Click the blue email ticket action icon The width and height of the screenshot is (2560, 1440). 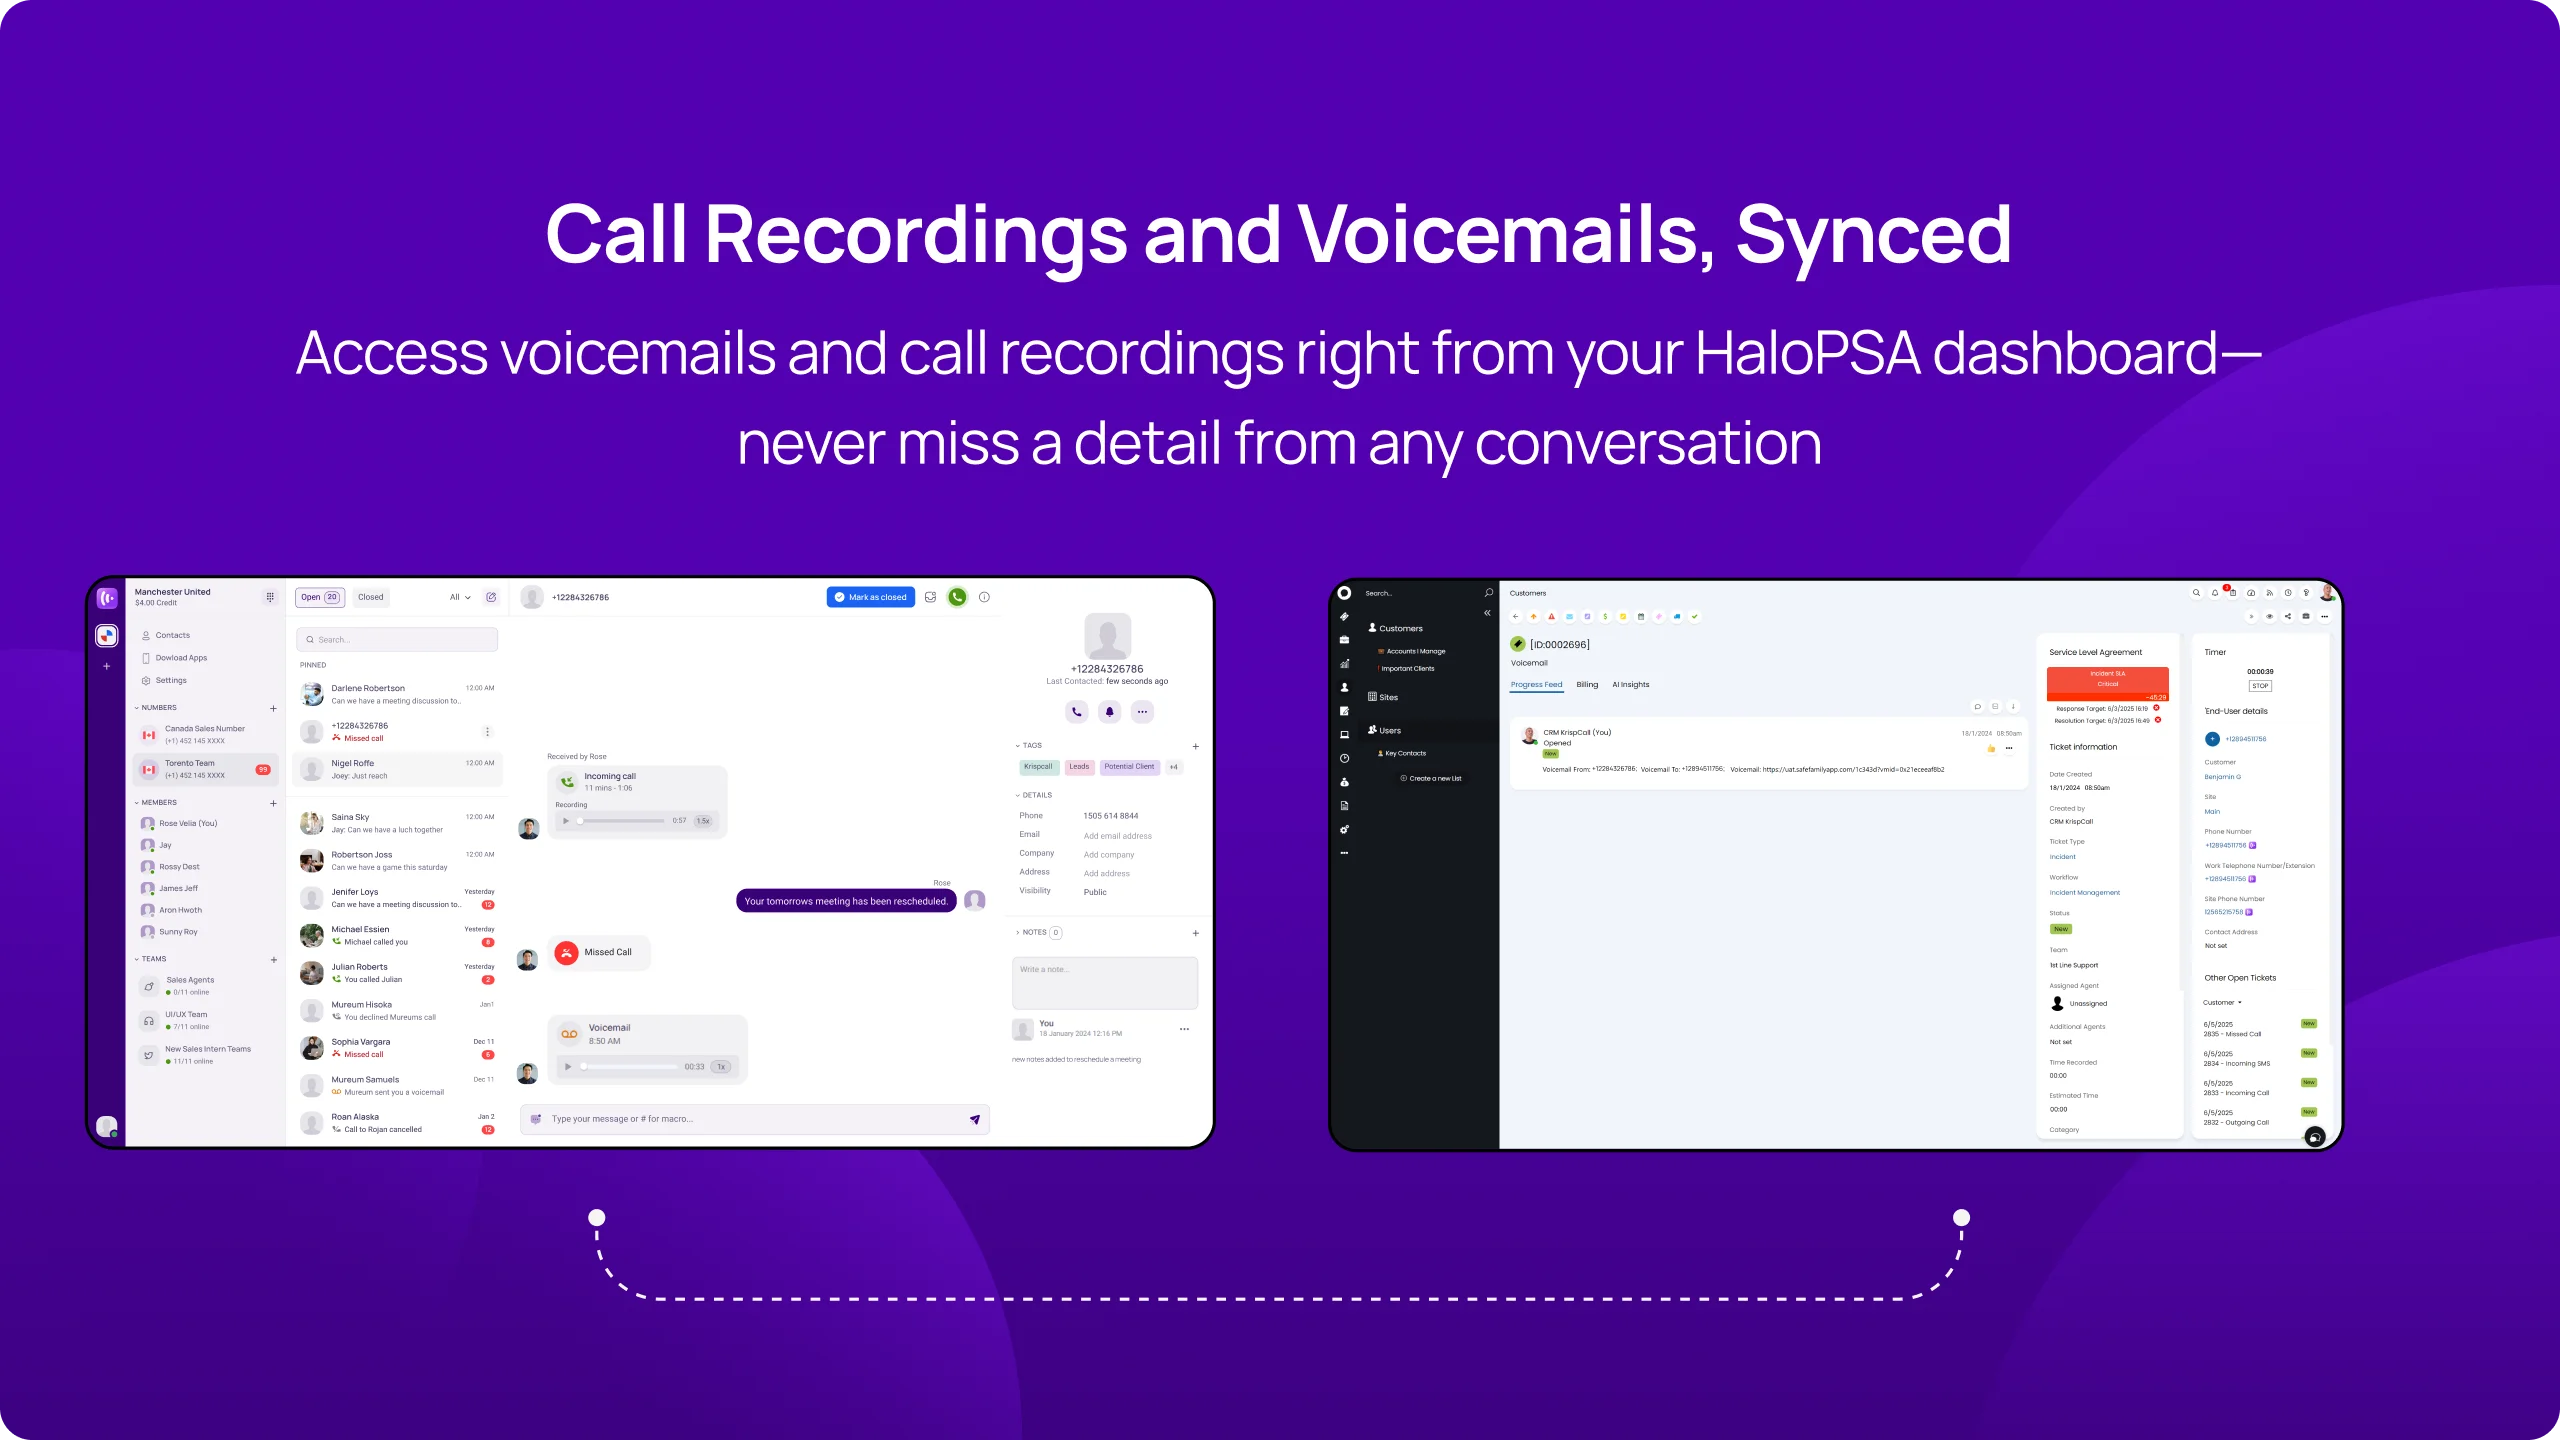coord(1569,617)
